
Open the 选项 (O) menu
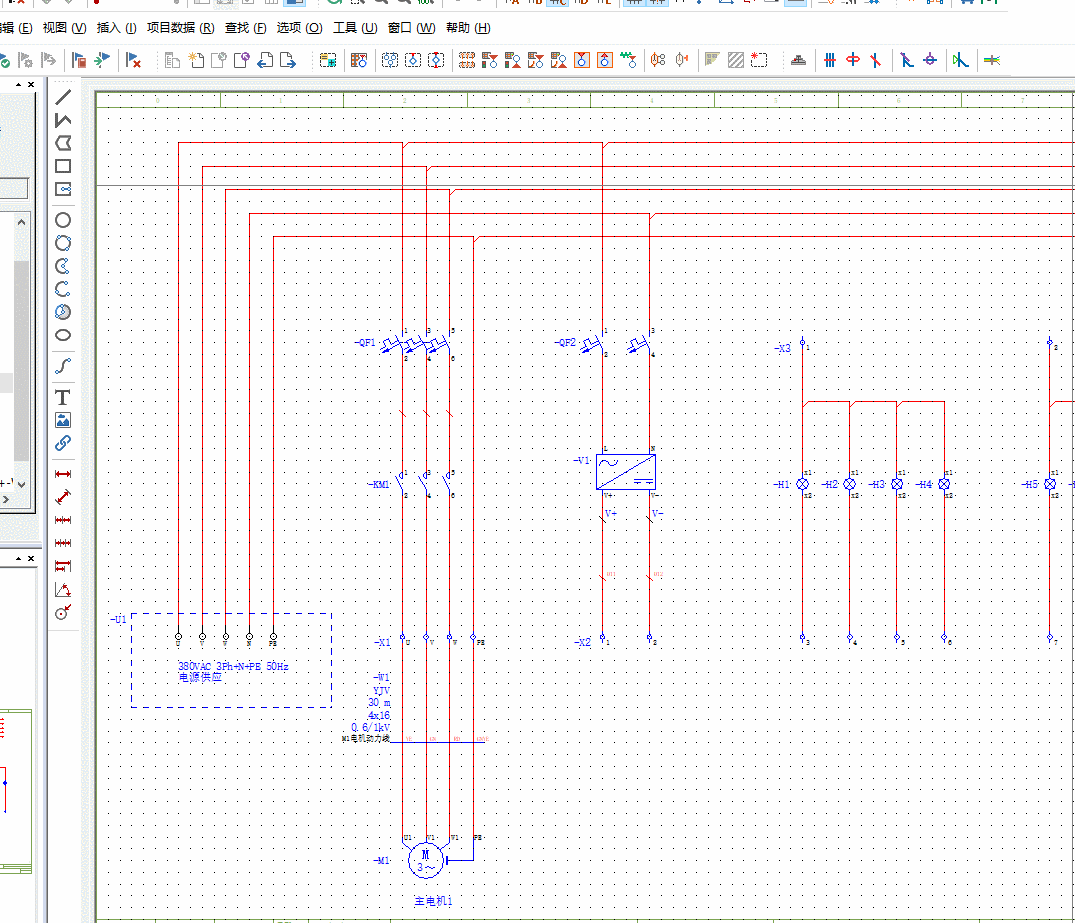pyautogui.click(x=299, y=28)
